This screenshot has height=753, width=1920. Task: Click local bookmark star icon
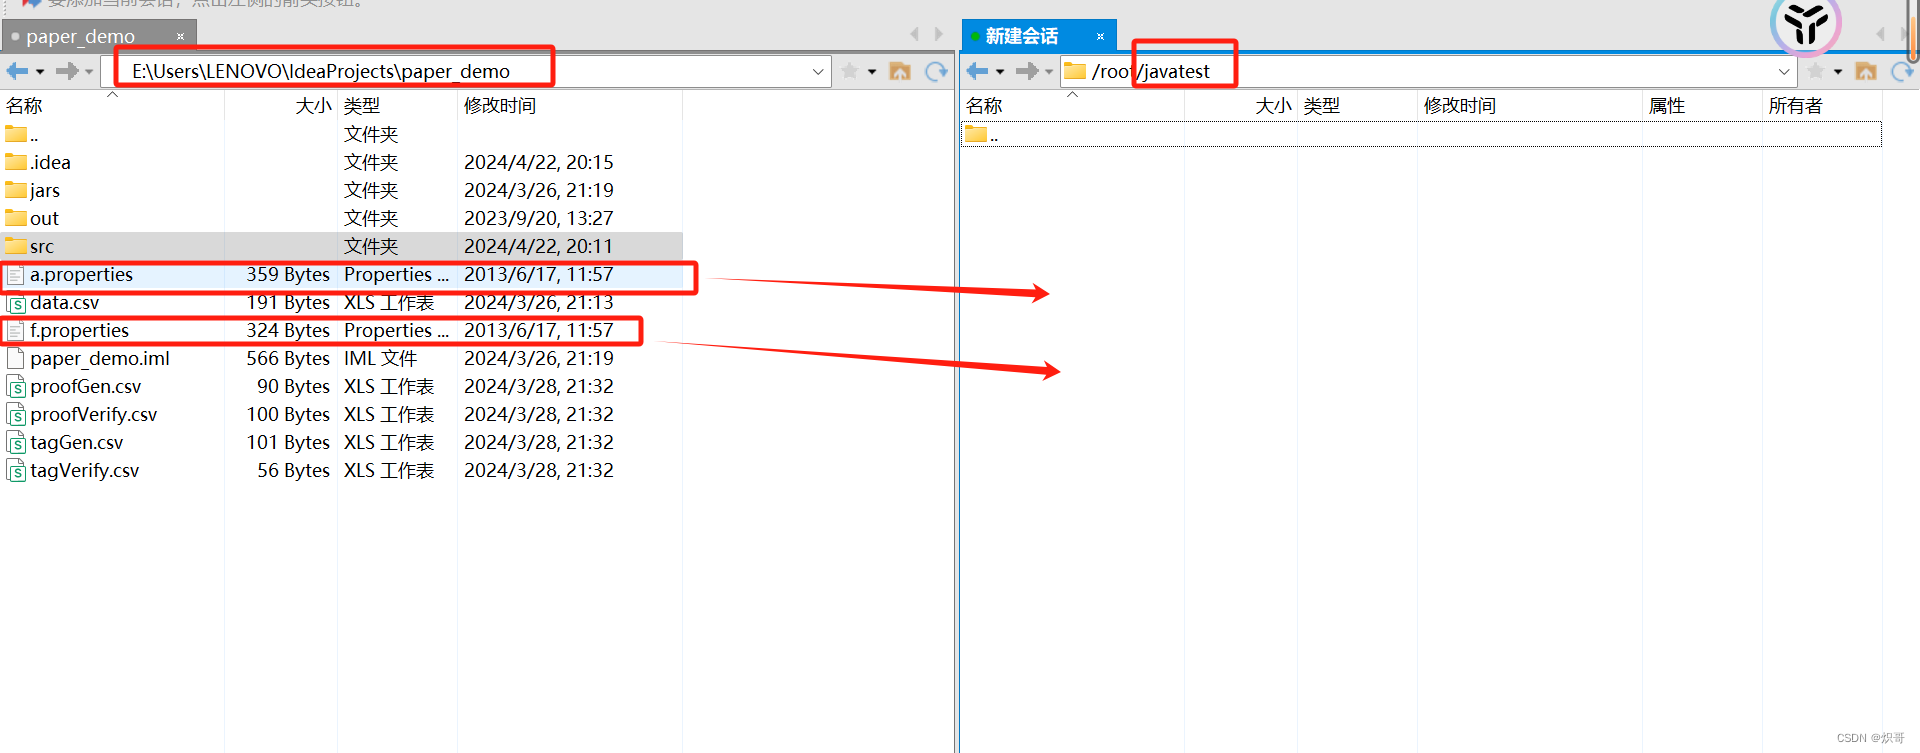click(850, 71)
